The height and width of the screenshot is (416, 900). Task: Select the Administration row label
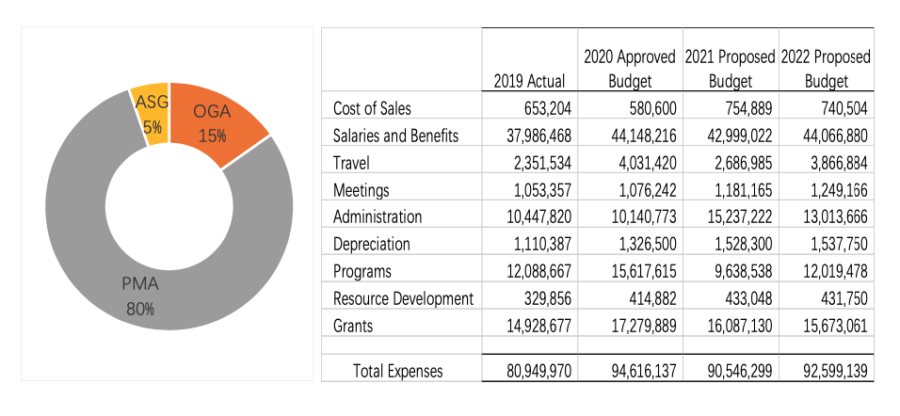pos(376,216)
